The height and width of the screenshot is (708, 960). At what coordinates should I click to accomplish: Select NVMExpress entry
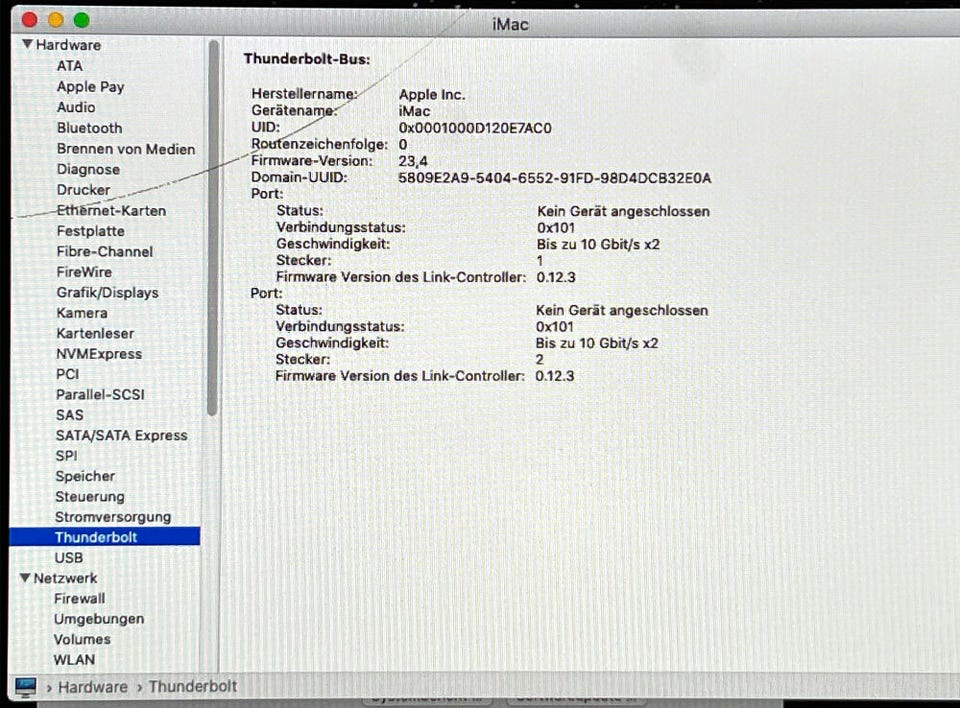99,354
